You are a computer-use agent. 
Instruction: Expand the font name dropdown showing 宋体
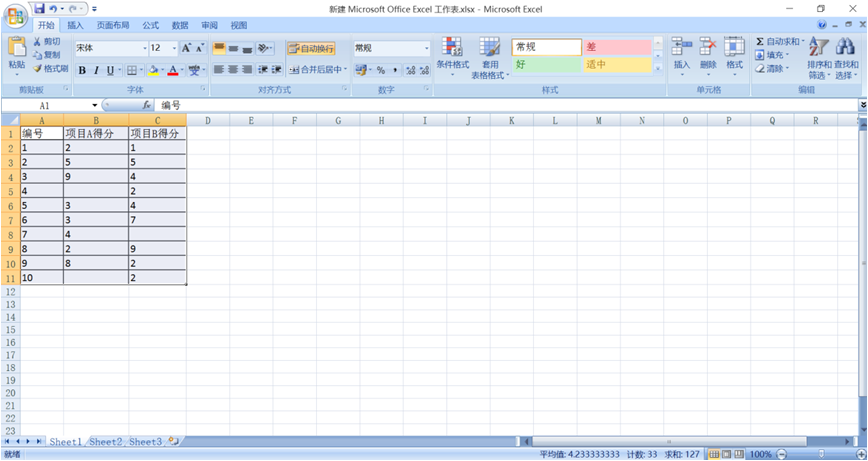pyautogui.click(x=144, y=48)
